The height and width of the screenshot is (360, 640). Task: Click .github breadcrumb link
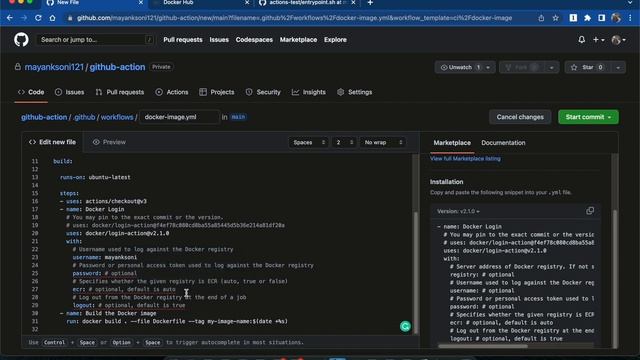[84, 117]
